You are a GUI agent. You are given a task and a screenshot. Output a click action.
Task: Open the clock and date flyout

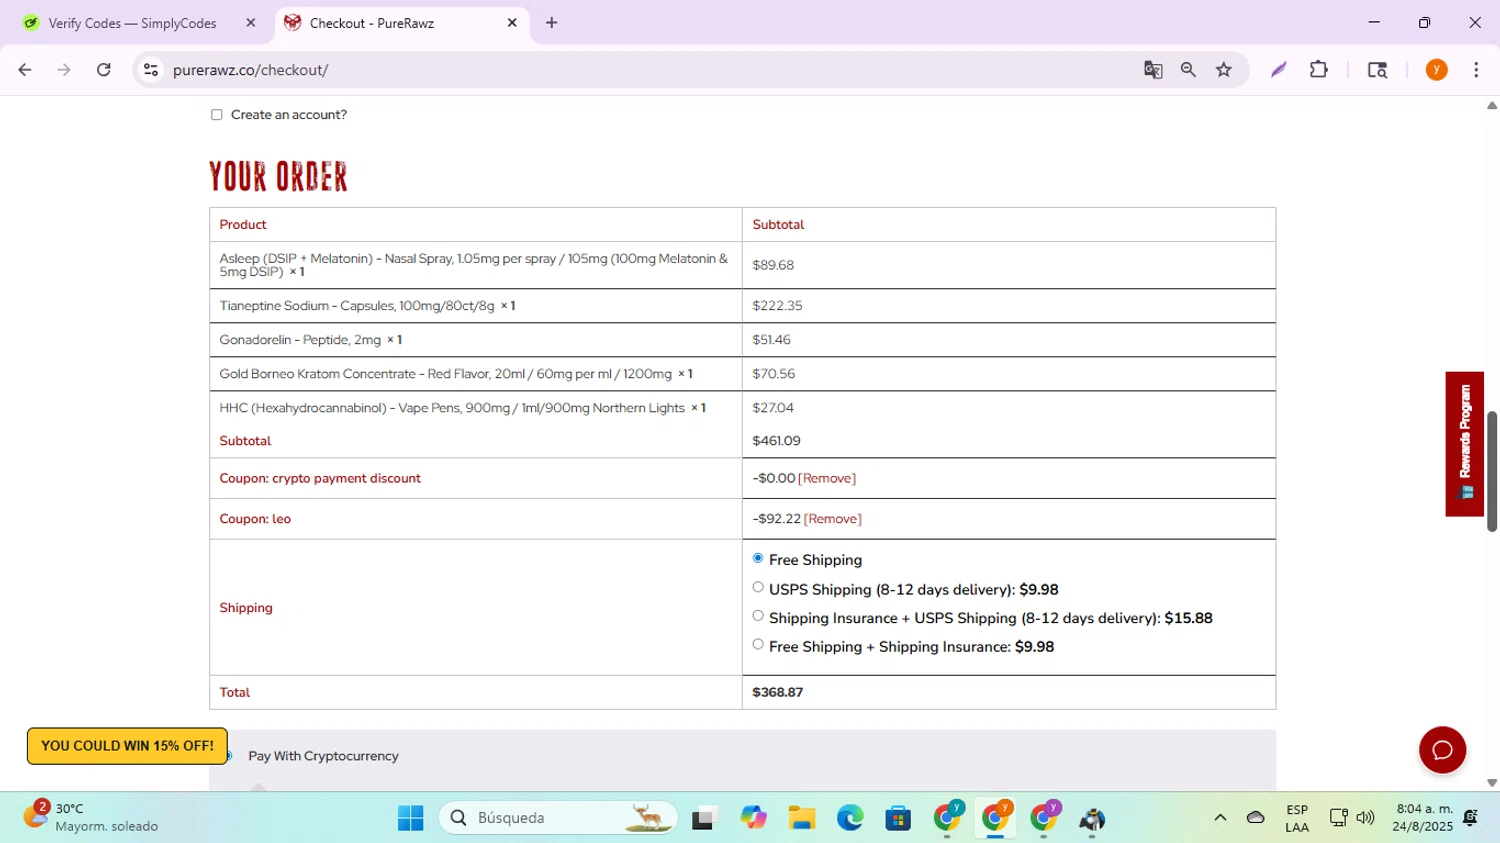coord(1424,818)
